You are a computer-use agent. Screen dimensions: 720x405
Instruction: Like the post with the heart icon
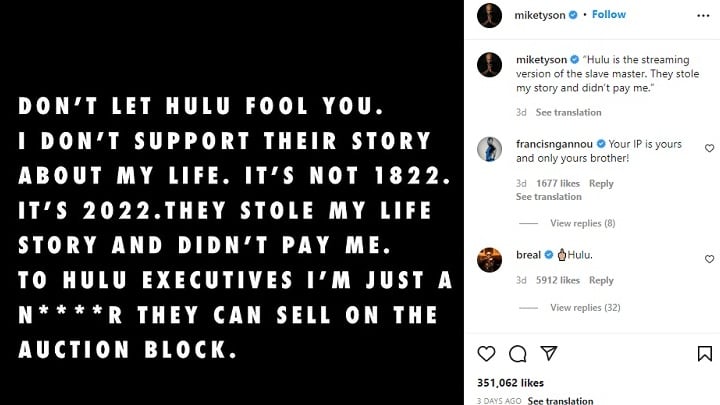(x=486, y=354)
